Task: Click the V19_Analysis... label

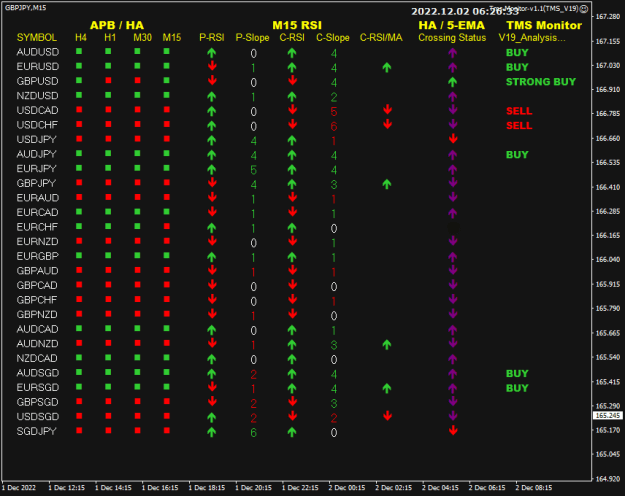Action: (x=532, y=38)
